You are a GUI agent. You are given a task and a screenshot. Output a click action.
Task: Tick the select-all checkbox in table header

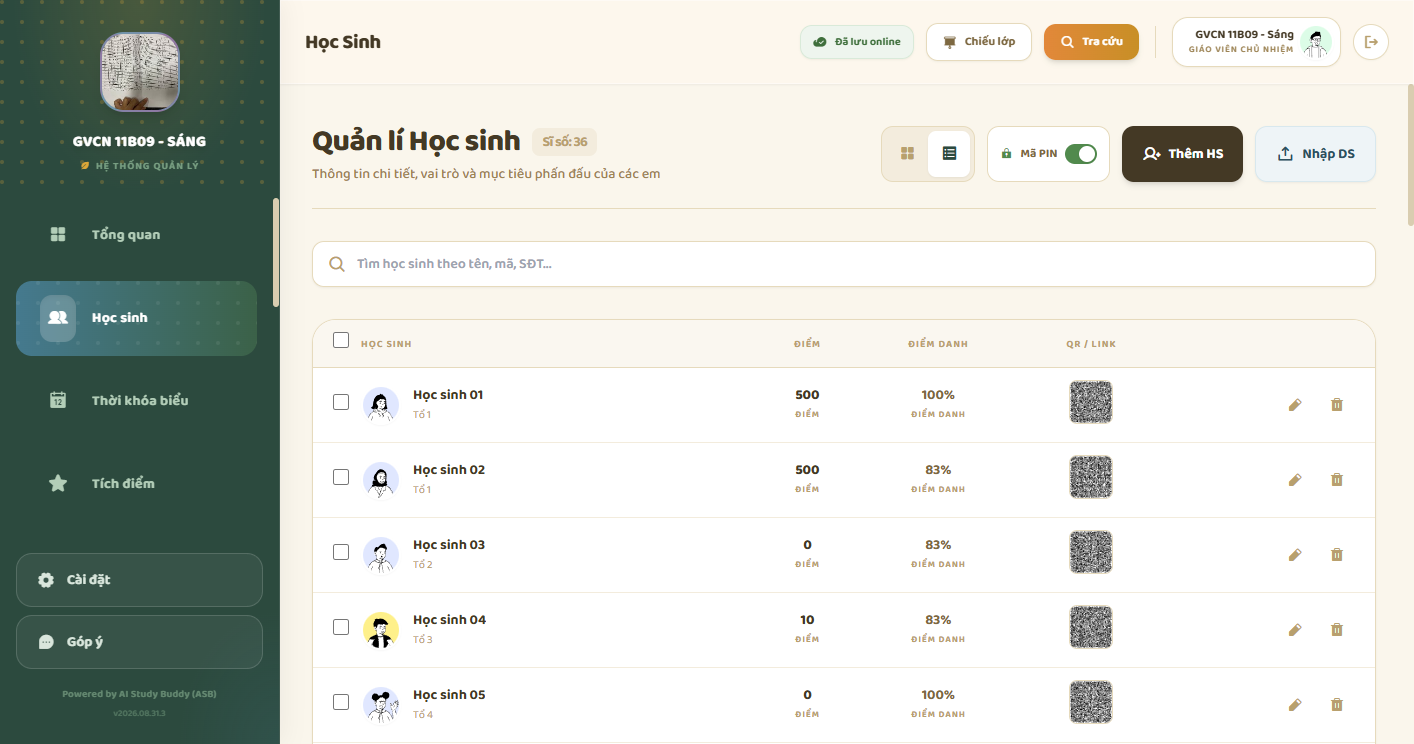[341, 340]
